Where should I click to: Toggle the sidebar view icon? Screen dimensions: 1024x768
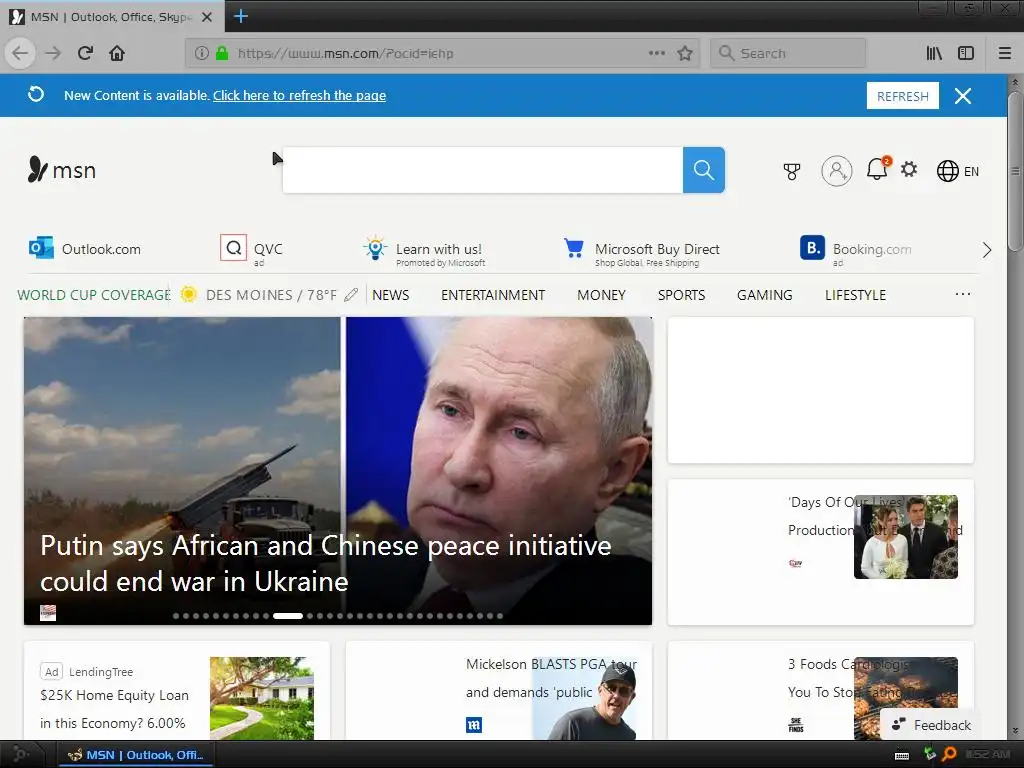point(966,53)
